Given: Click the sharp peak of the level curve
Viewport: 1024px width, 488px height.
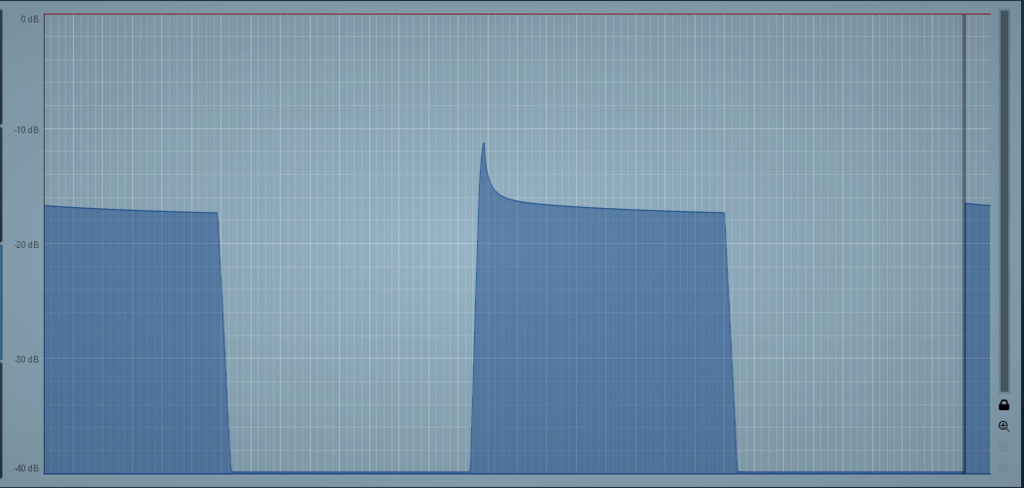Looking at the screenshot, I should 483,144.
